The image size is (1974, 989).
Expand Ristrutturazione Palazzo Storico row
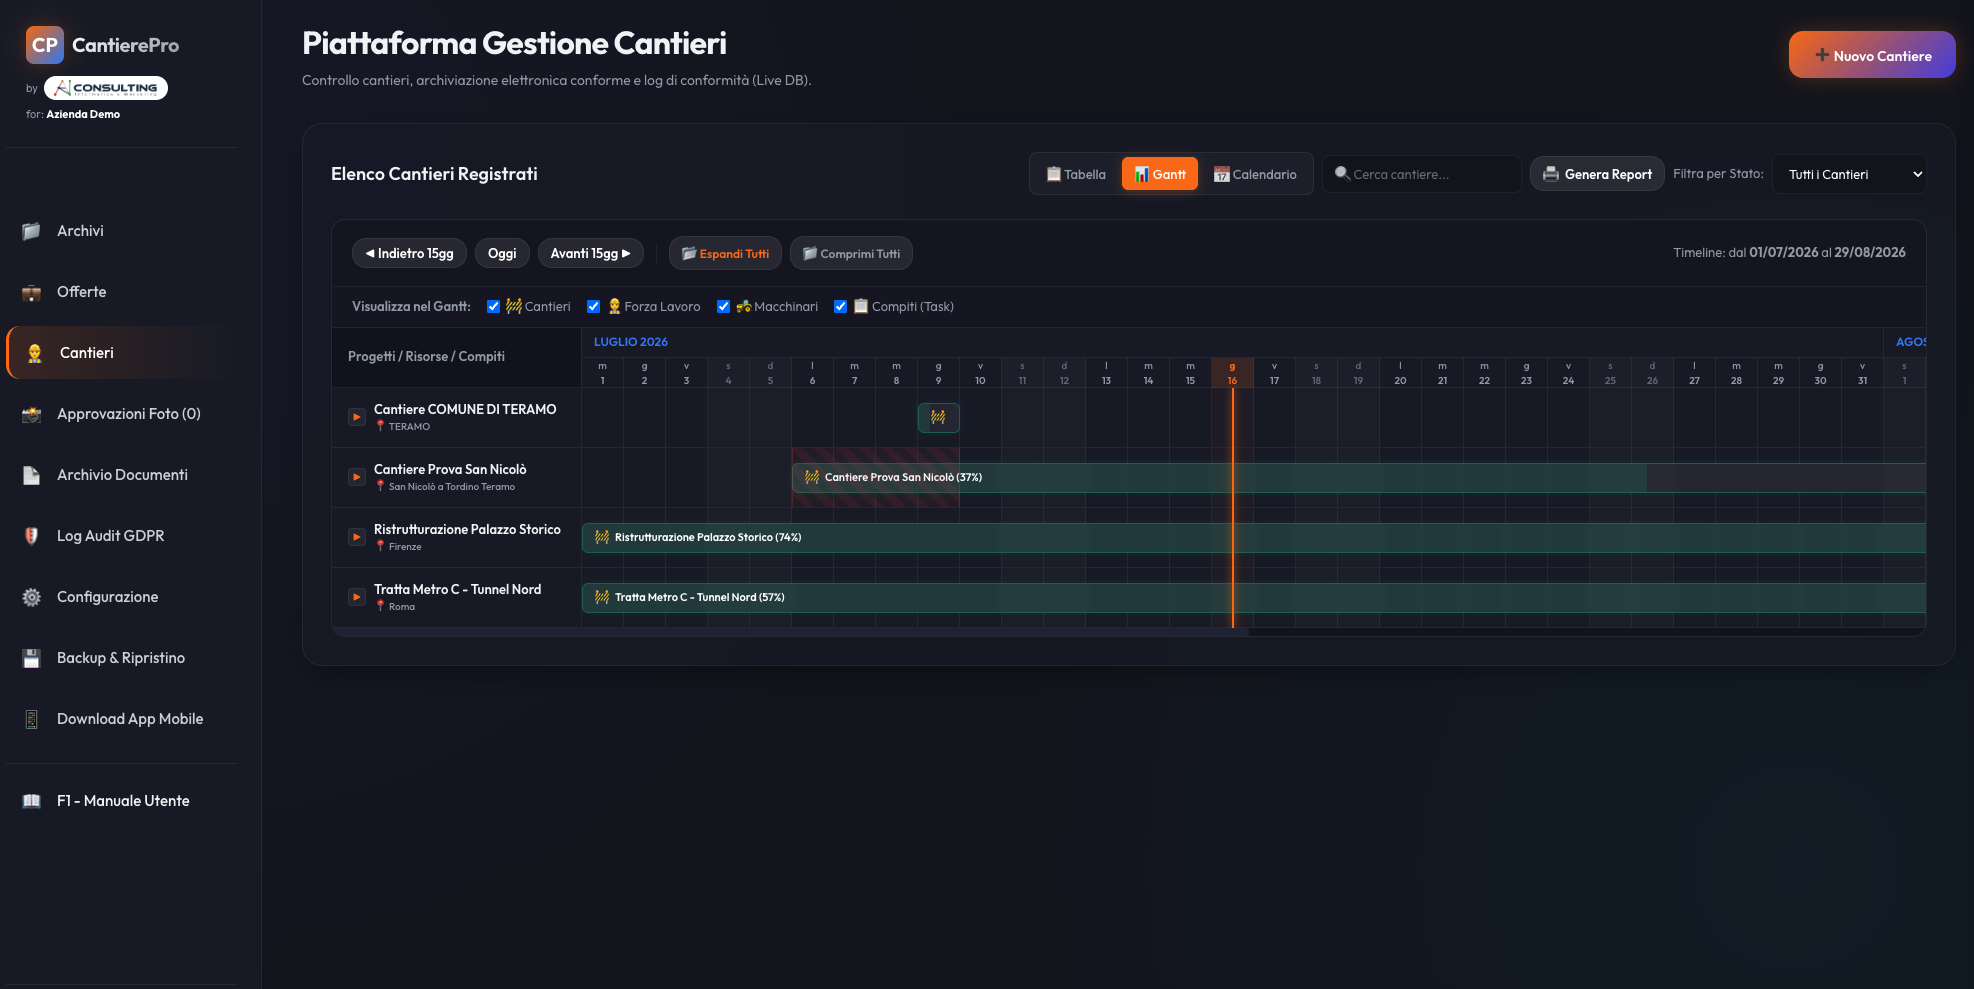coord(356,537)
